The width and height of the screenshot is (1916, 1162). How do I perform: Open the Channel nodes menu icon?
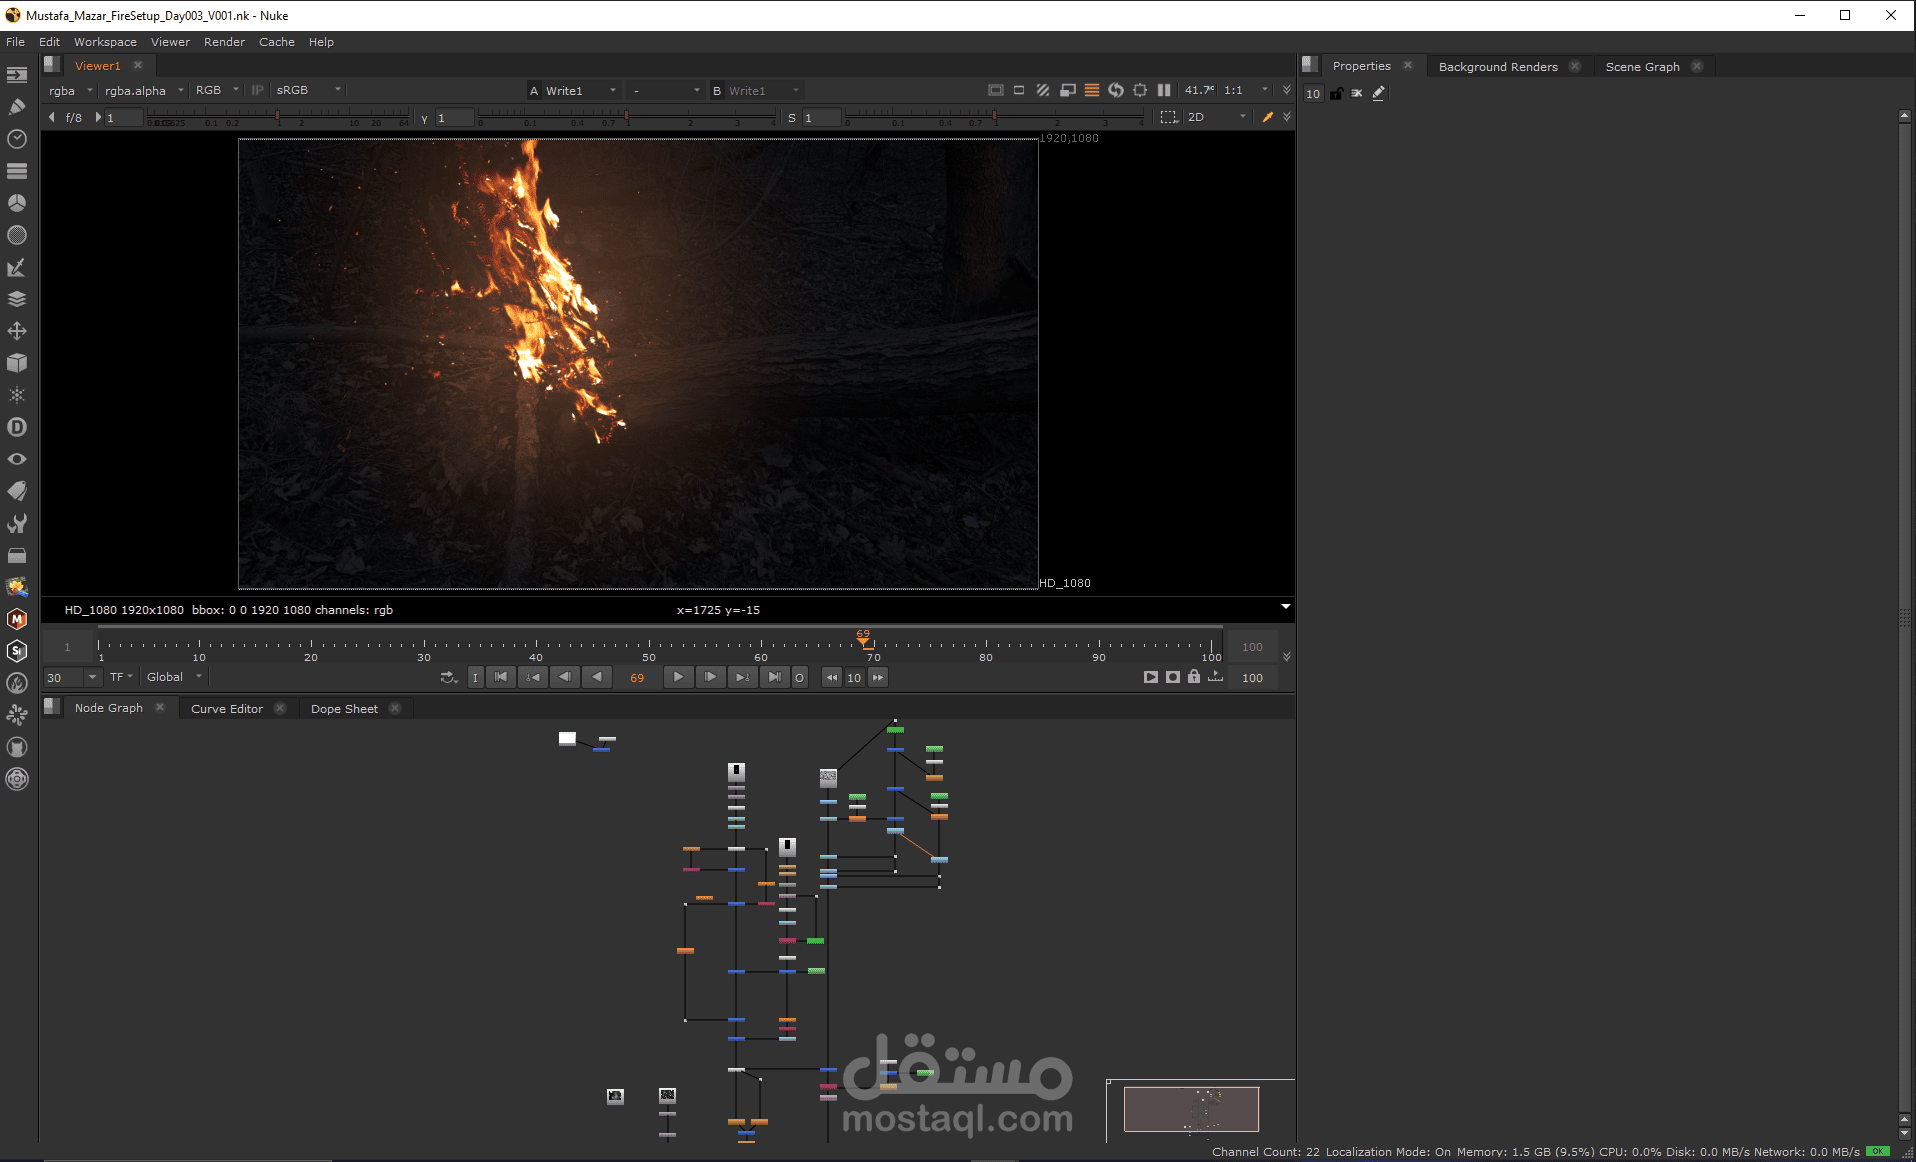17,171
